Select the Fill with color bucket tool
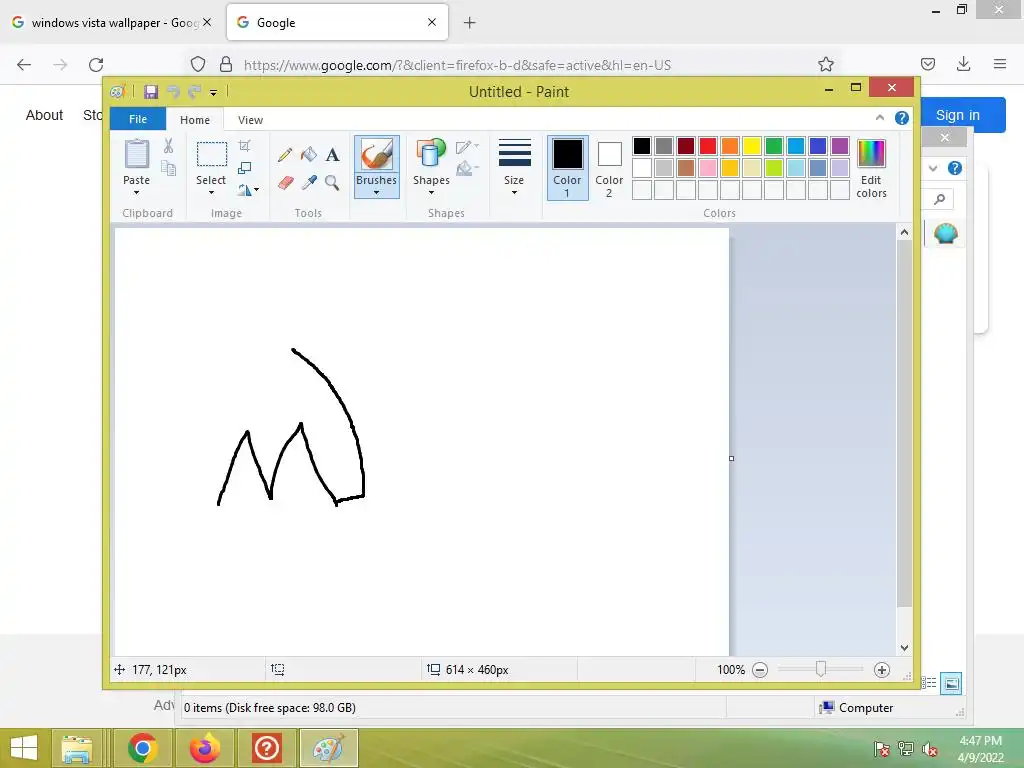The image size is (1024, 768). click(309, 154)
